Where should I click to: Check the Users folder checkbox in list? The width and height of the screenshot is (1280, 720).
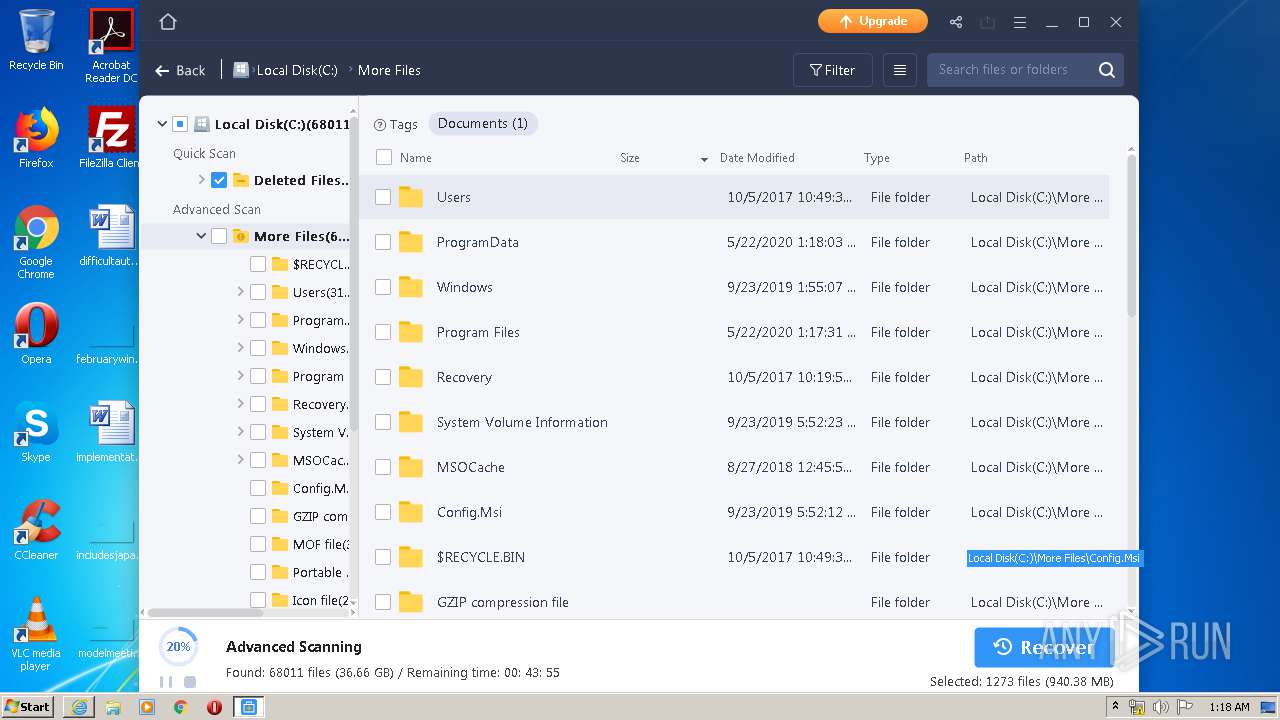coord(383,197)
